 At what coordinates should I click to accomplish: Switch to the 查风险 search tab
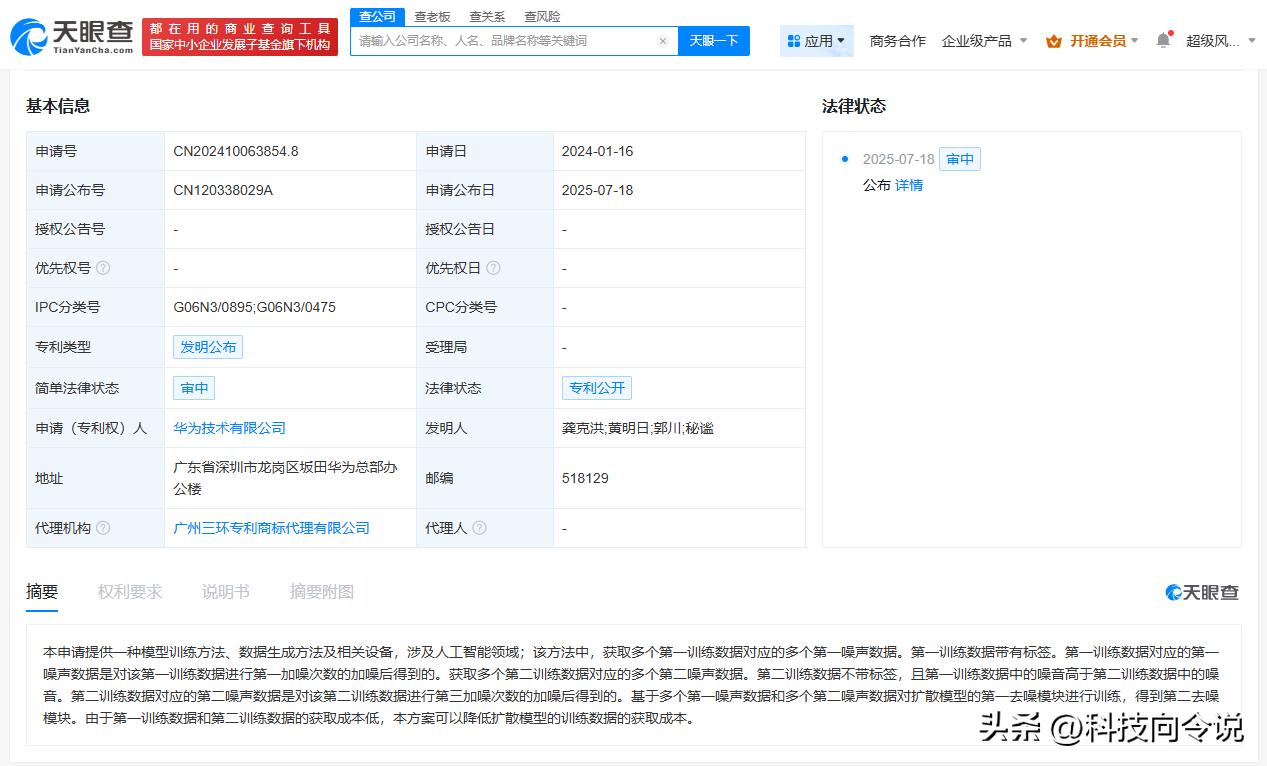pyautogui.click(x=542, y=17)
